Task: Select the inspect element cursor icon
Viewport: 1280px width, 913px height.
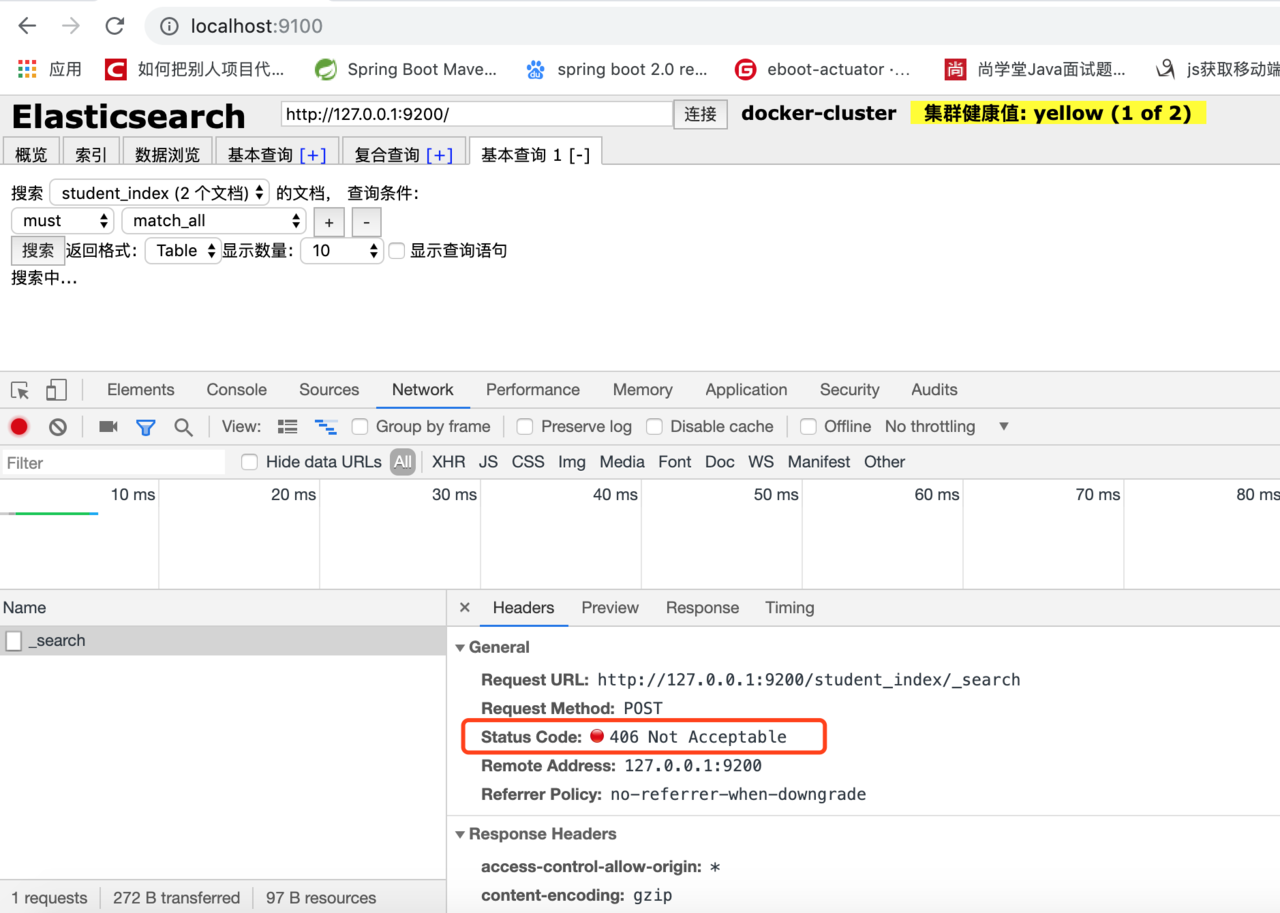Action: [x=20, y=390]
